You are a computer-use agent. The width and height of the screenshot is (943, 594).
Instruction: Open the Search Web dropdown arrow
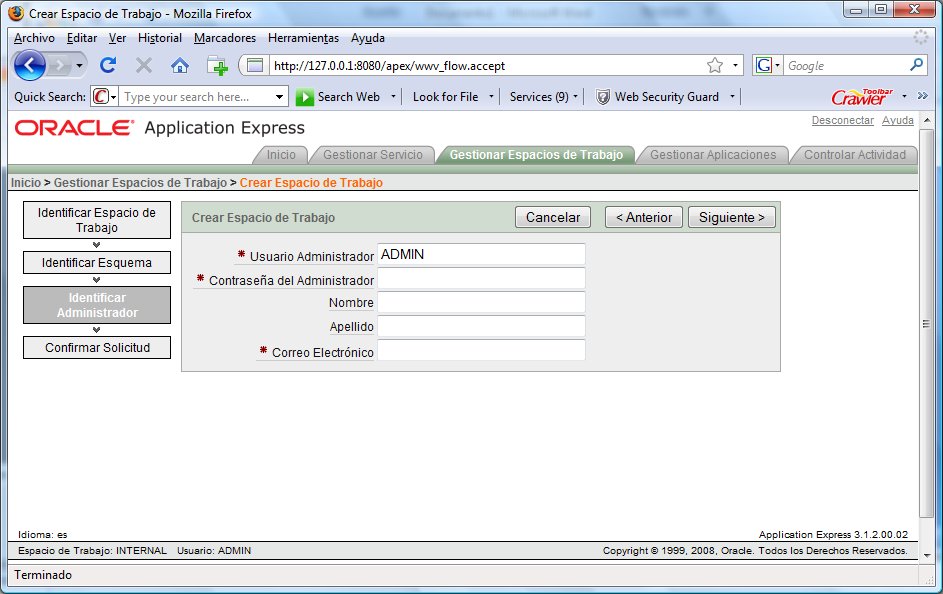coord(393,97)
